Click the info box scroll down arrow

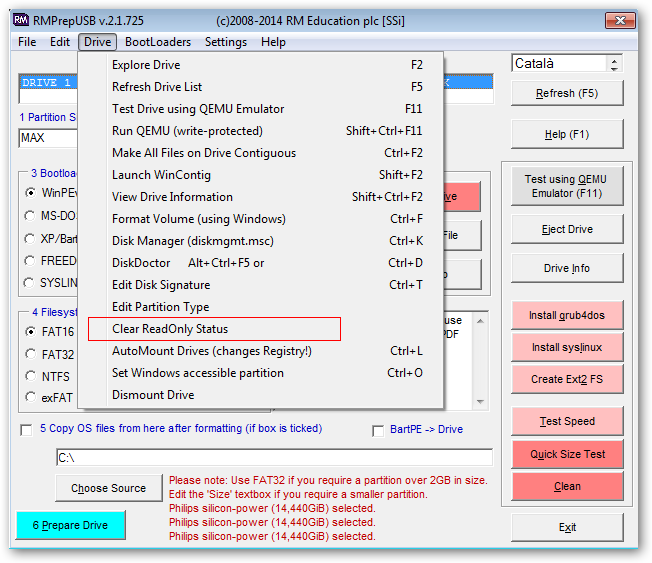480,402
